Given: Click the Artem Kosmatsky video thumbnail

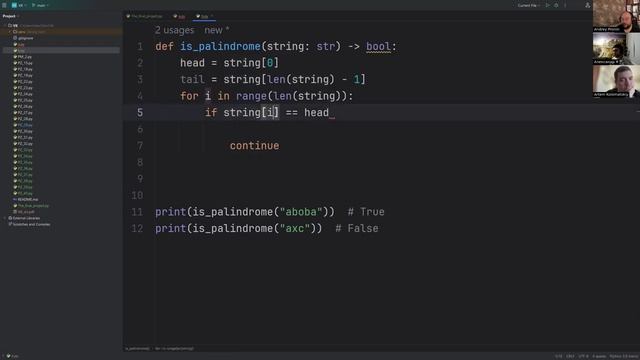Looking at the screenshot, I should point(616,81).
